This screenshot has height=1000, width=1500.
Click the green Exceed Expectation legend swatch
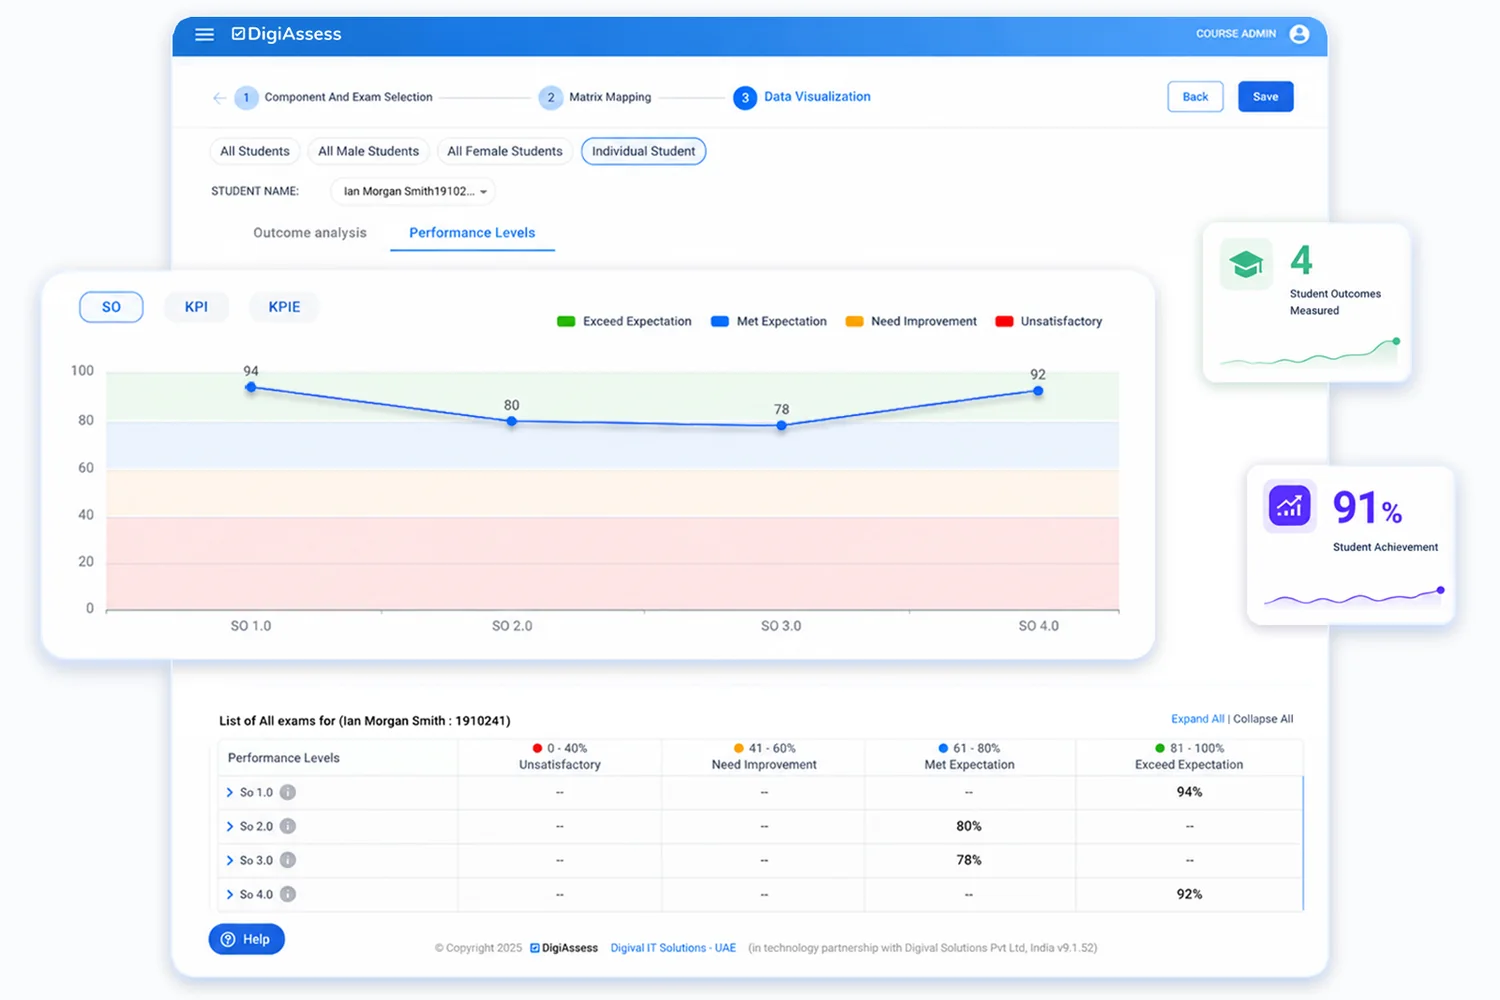coord(566,321)
